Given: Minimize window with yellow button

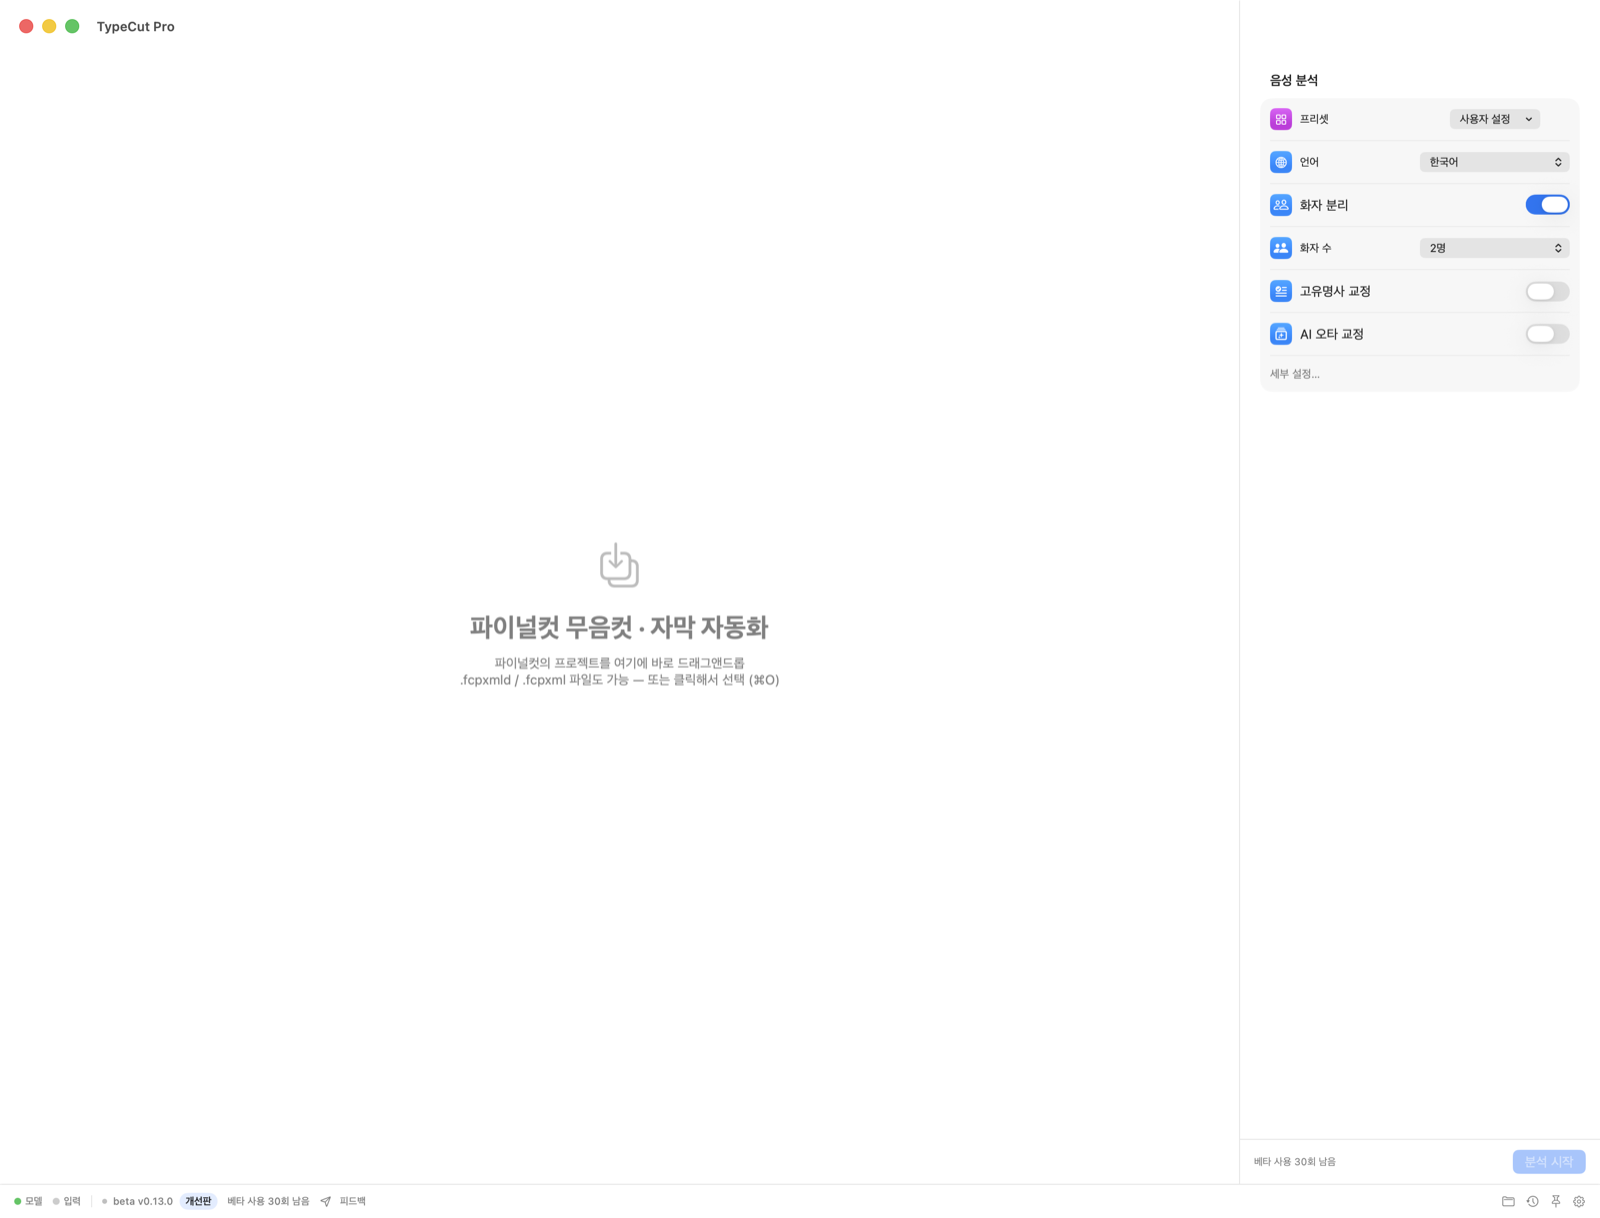Looking at the screenshot, I should point(49,26).
